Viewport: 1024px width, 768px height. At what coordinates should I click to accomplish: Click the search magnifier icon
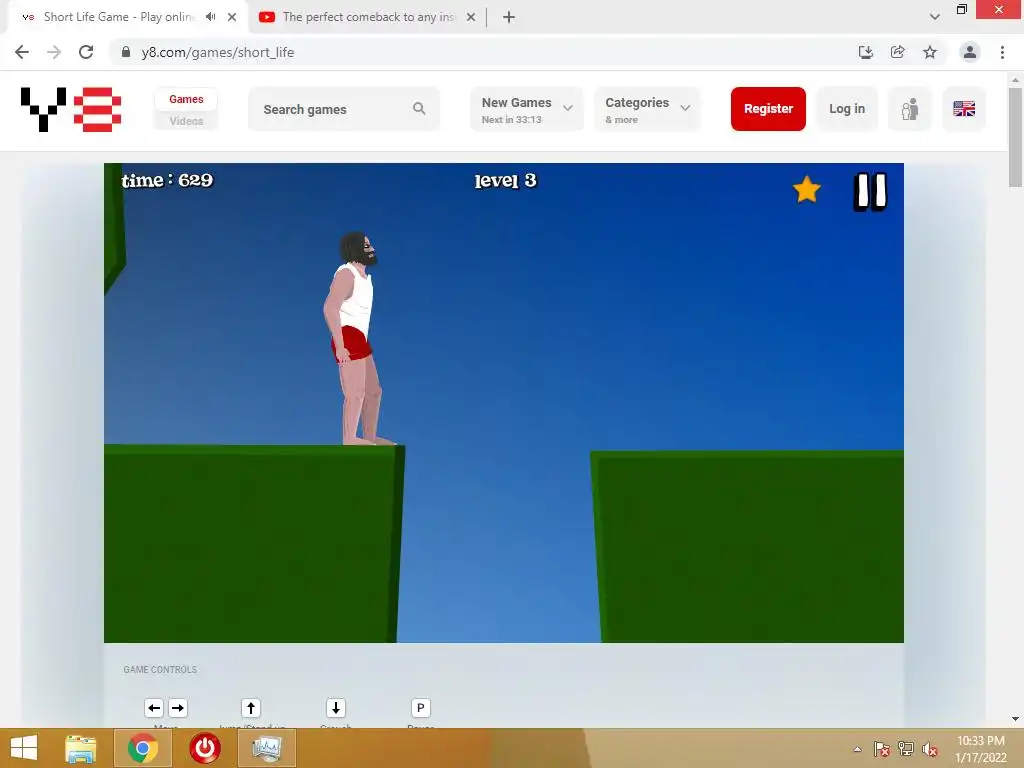pos(419,109)
